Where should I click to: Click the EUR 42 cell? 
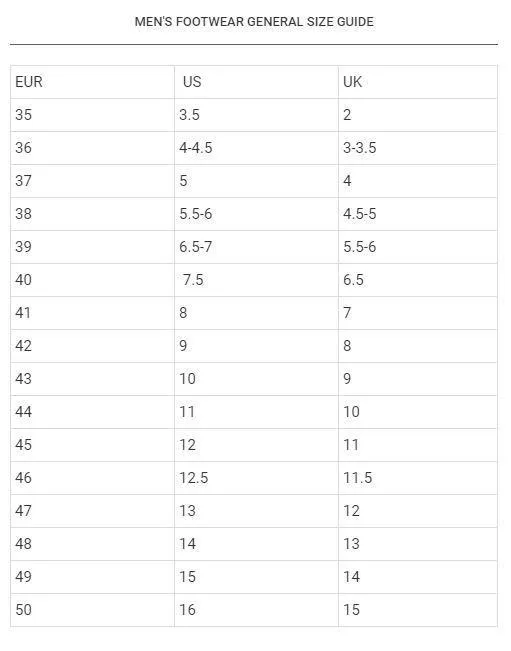tap(93, 346)
